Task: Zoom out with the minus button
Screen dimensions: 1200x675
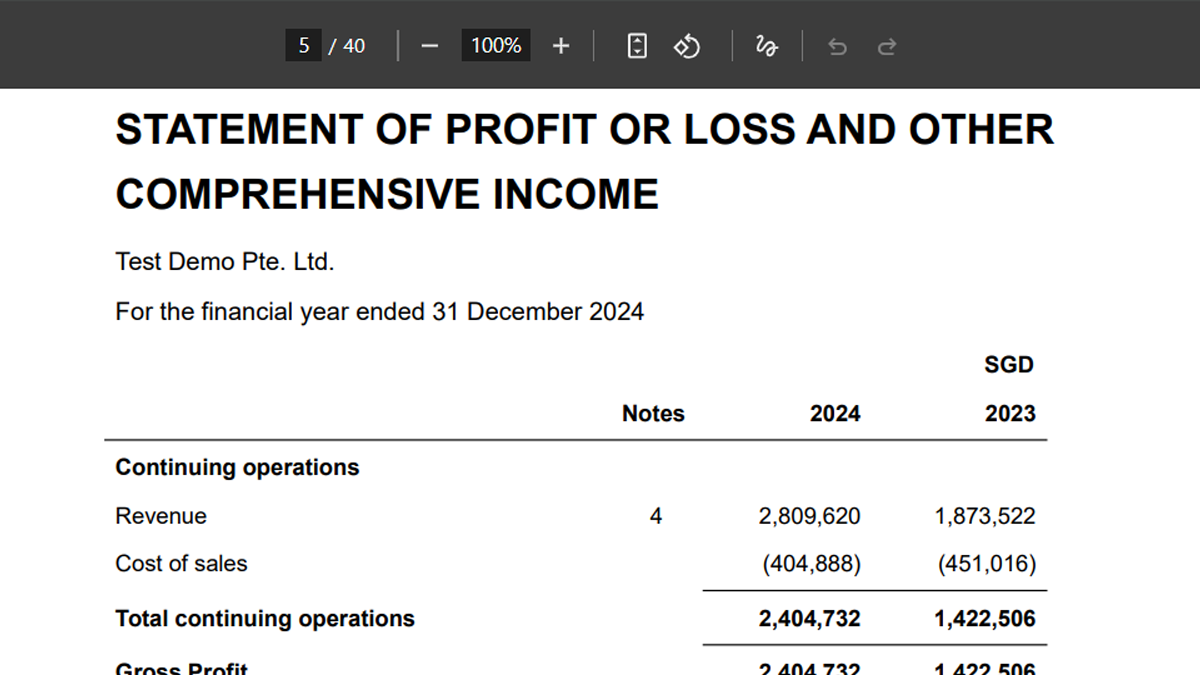Action: point(430,46)
